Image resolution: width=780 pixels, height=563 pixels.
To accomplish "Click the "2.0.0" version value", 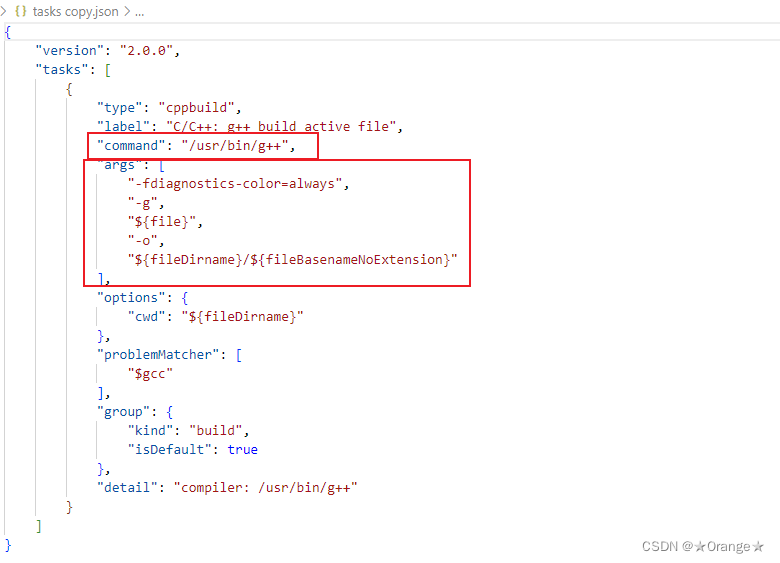I will [146, 51].
